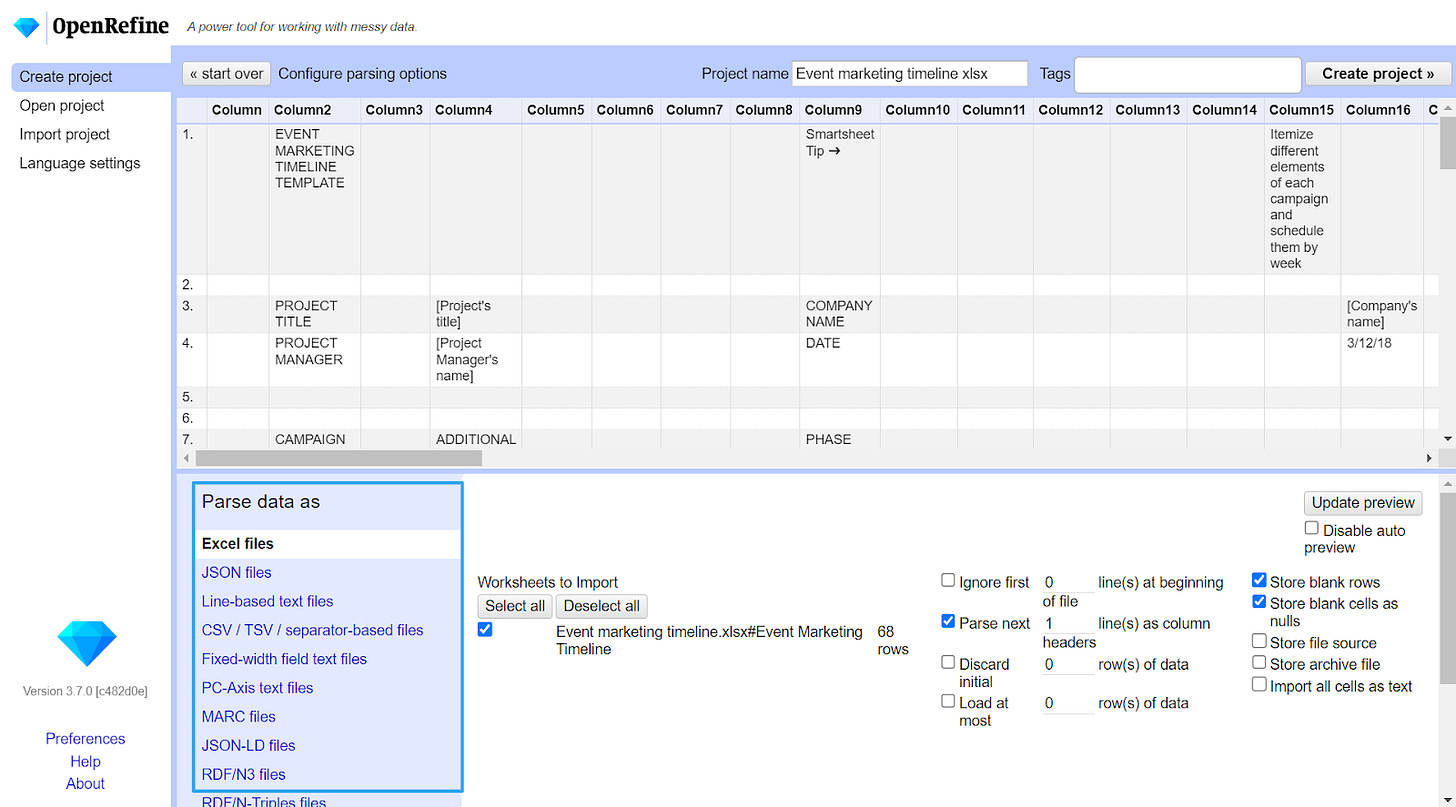Click the OpenRefine diamond logo icon

(26, 27)
